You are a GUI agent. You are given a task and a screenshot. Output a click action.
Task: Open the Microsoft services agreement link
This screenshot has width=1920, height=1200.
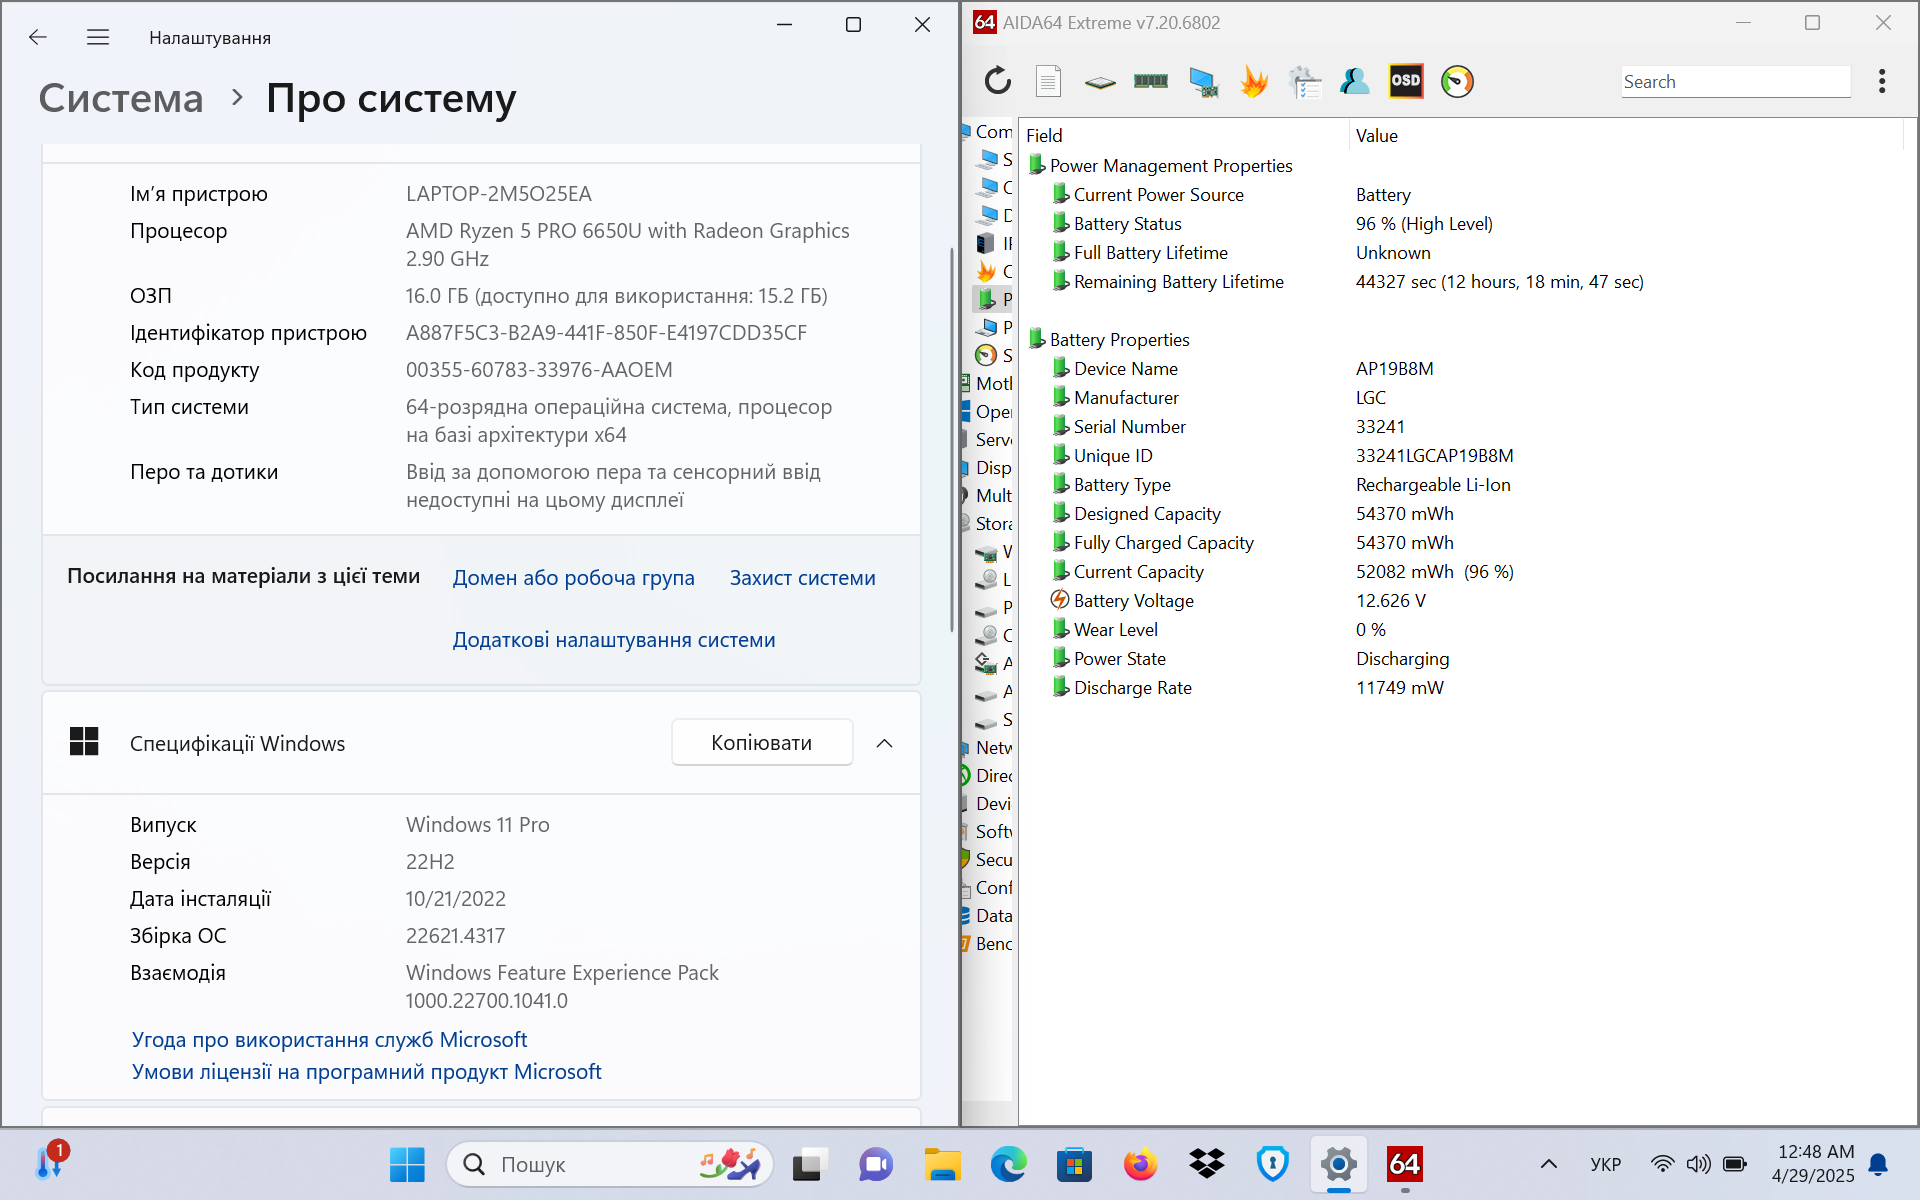[329, 1040]
